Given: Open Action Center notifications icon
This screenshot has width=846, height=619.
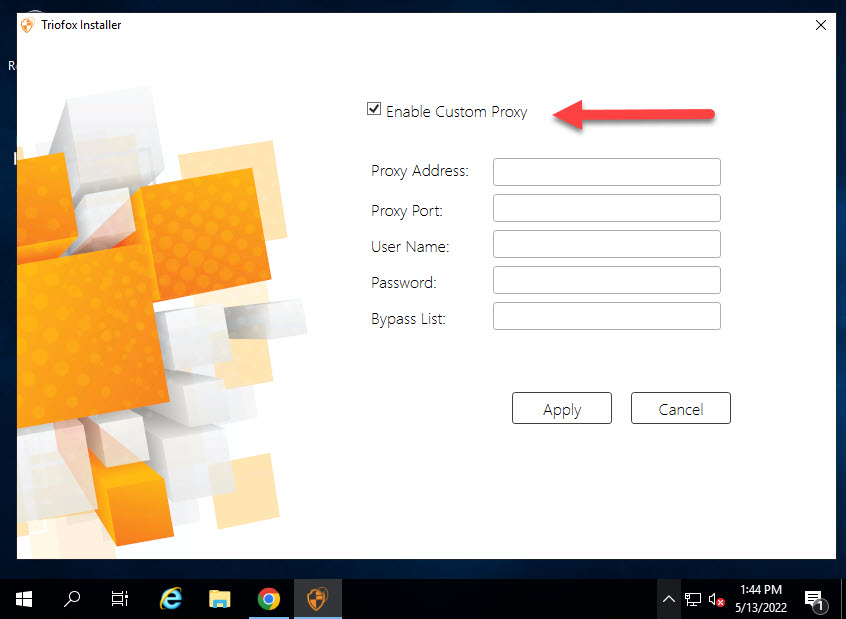Looking at the screenshot, I should point(815,599).
